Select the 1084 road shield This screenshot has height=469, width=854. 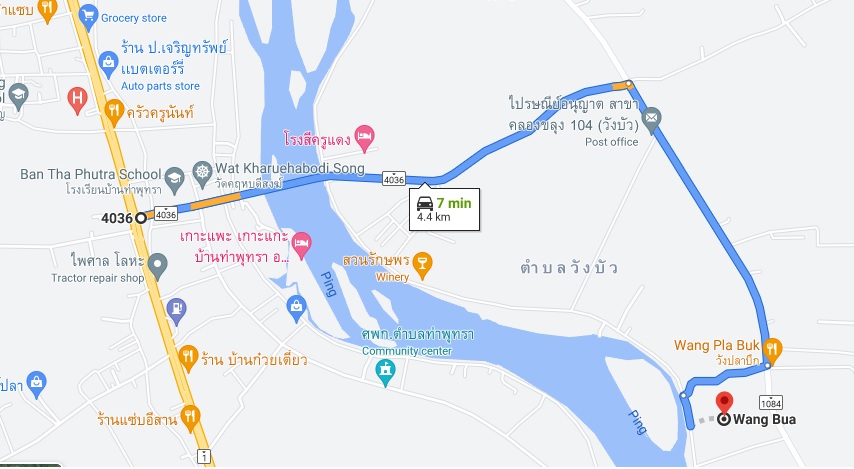tap(771, 403)
